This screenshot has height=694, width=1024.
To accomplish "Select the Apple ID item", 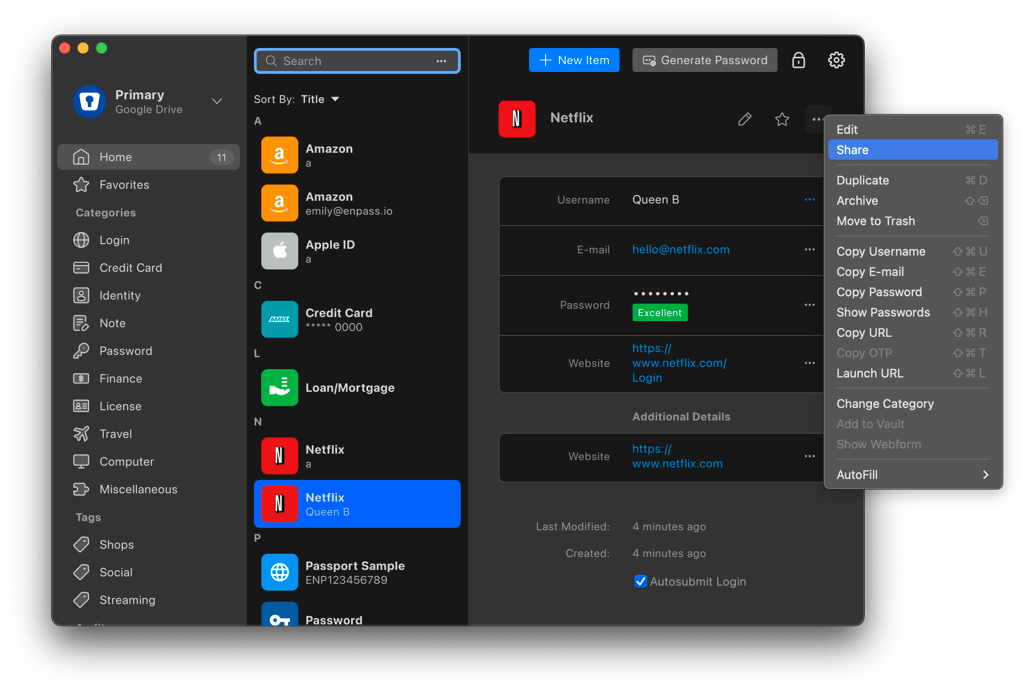I will click(357, 251).
